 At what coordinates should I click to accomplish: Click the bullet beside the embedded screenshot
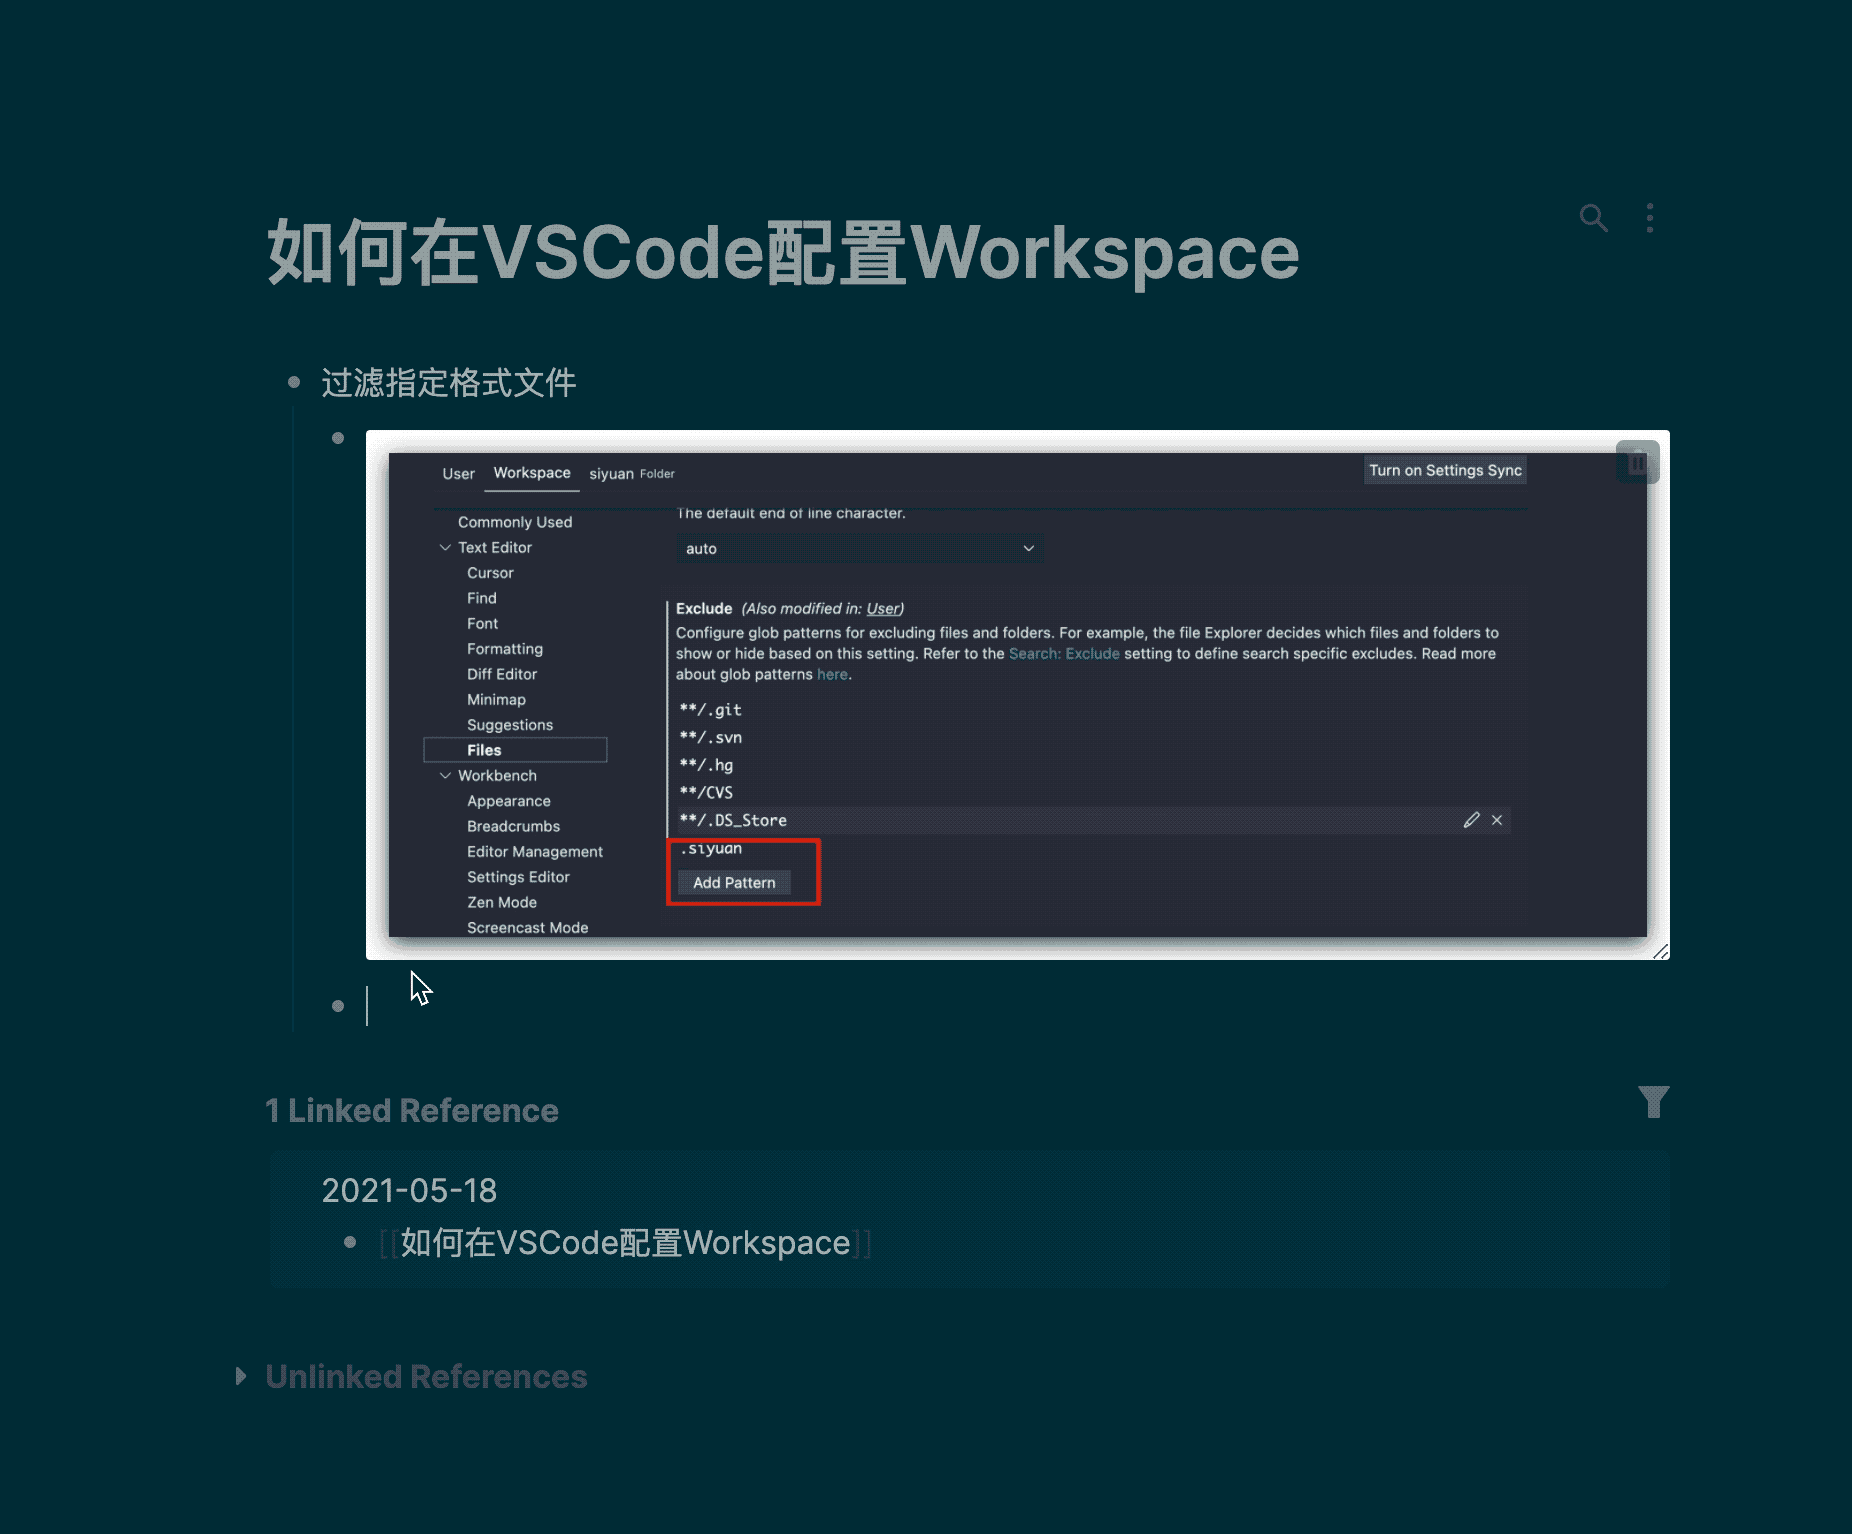(338, 438)
